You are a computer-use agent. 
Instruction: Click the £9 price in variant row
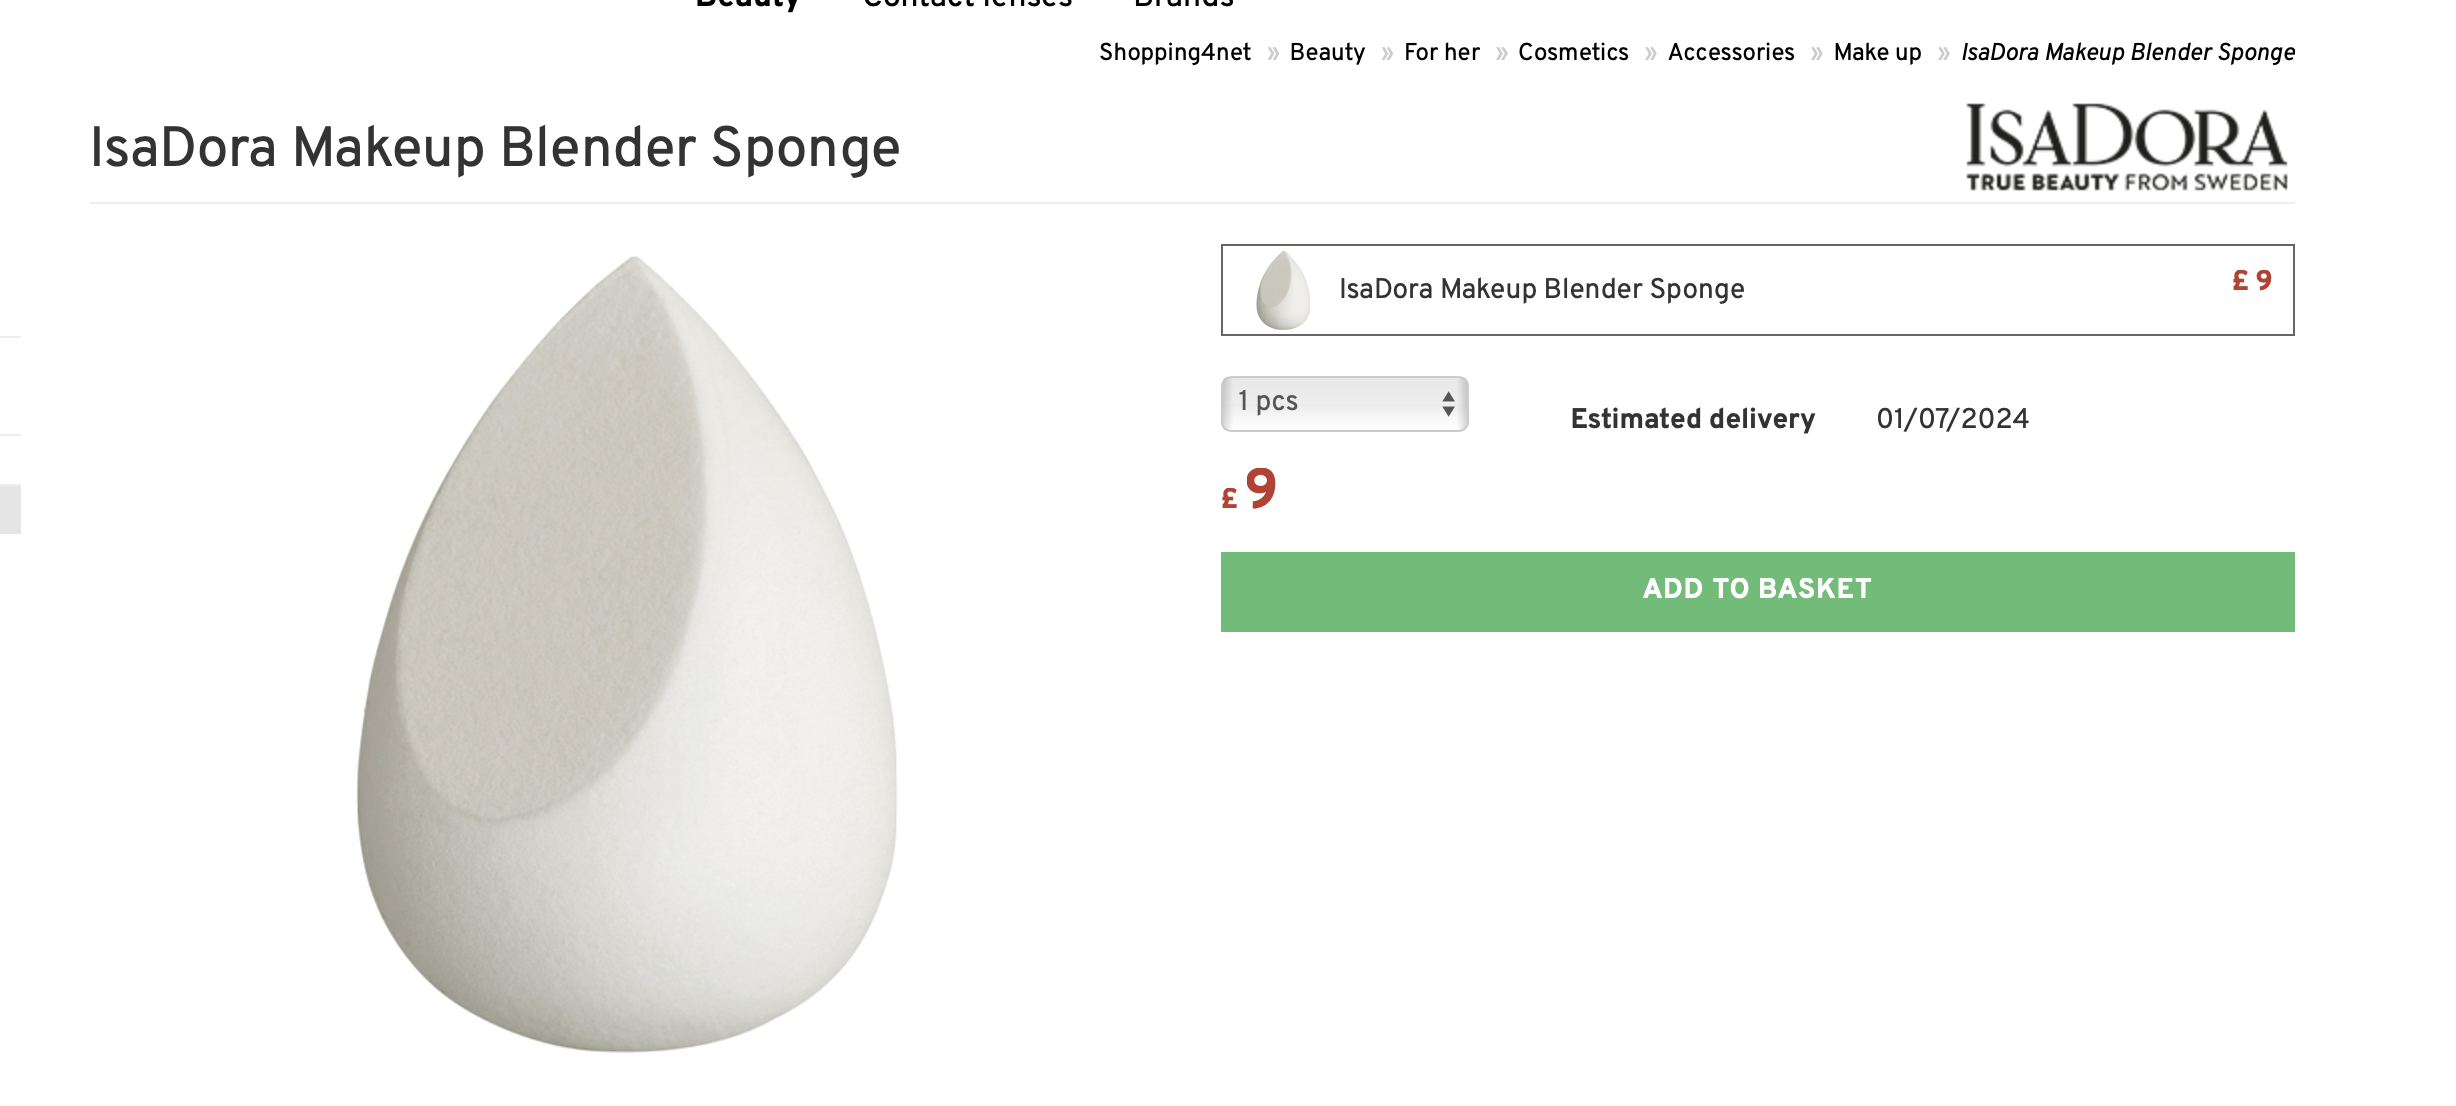(2252, 281)
